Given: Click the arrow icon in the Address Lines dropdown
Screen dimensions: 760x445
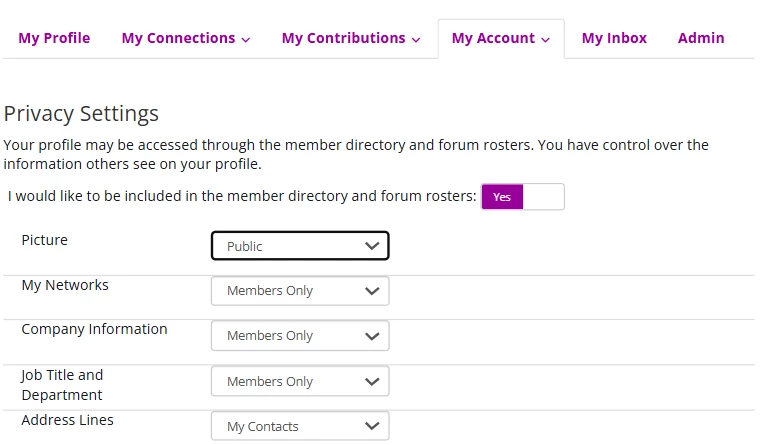Looking at the screenshot, I should click(x=372, y=426).
